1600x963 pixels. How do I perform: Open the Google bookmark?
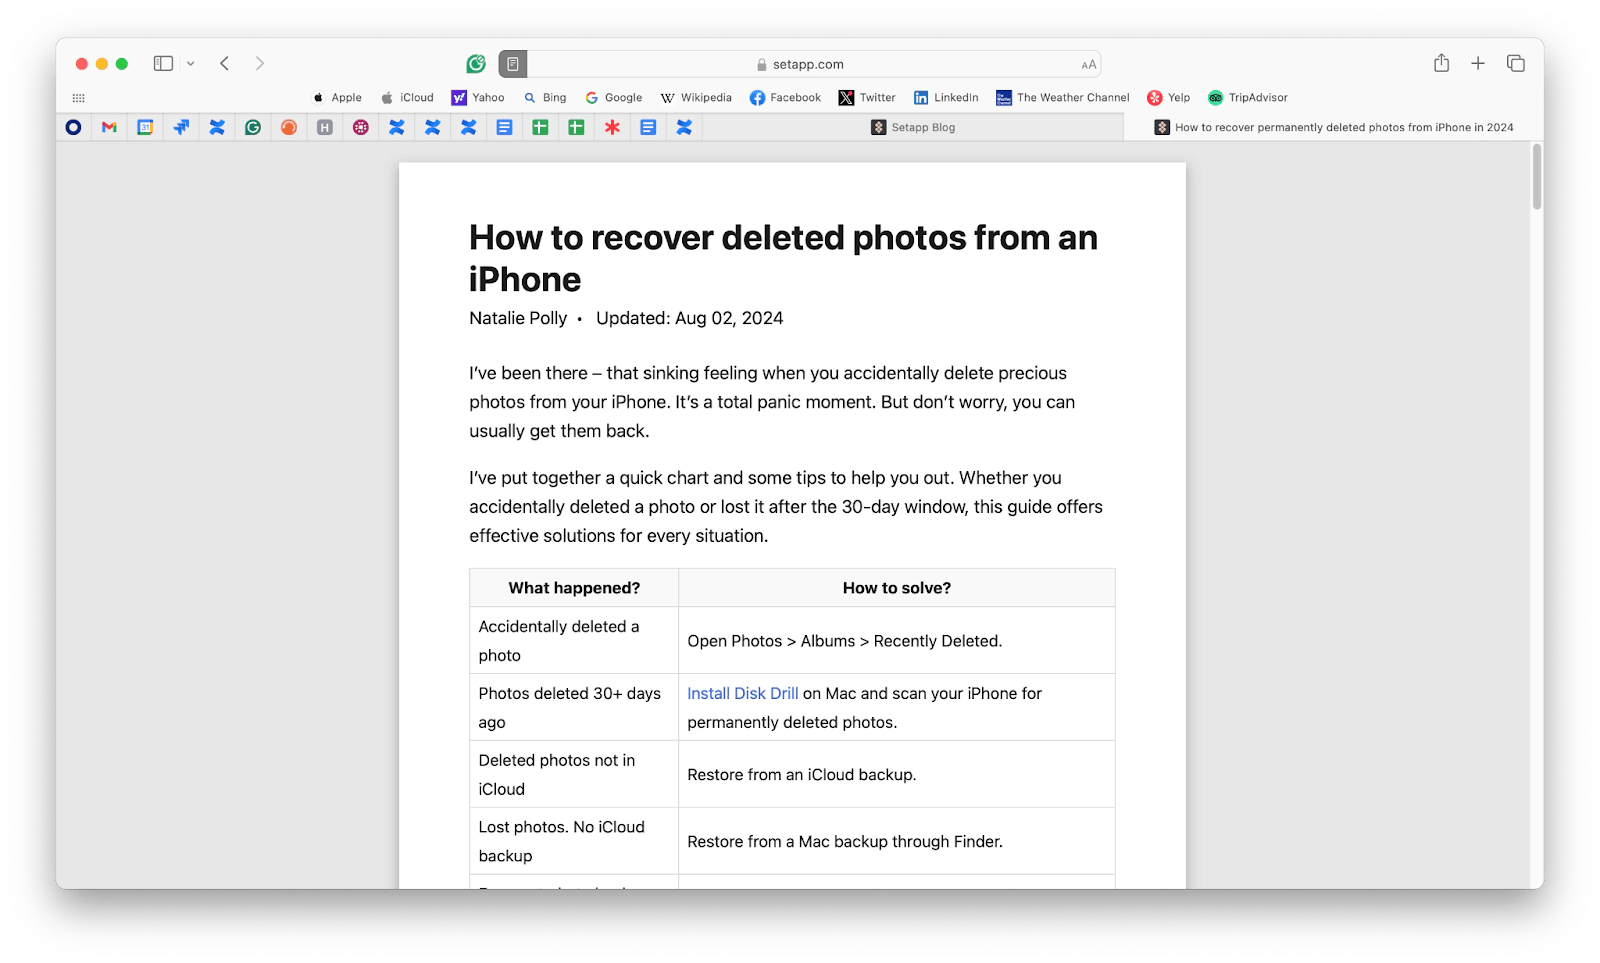coord(614,98)
